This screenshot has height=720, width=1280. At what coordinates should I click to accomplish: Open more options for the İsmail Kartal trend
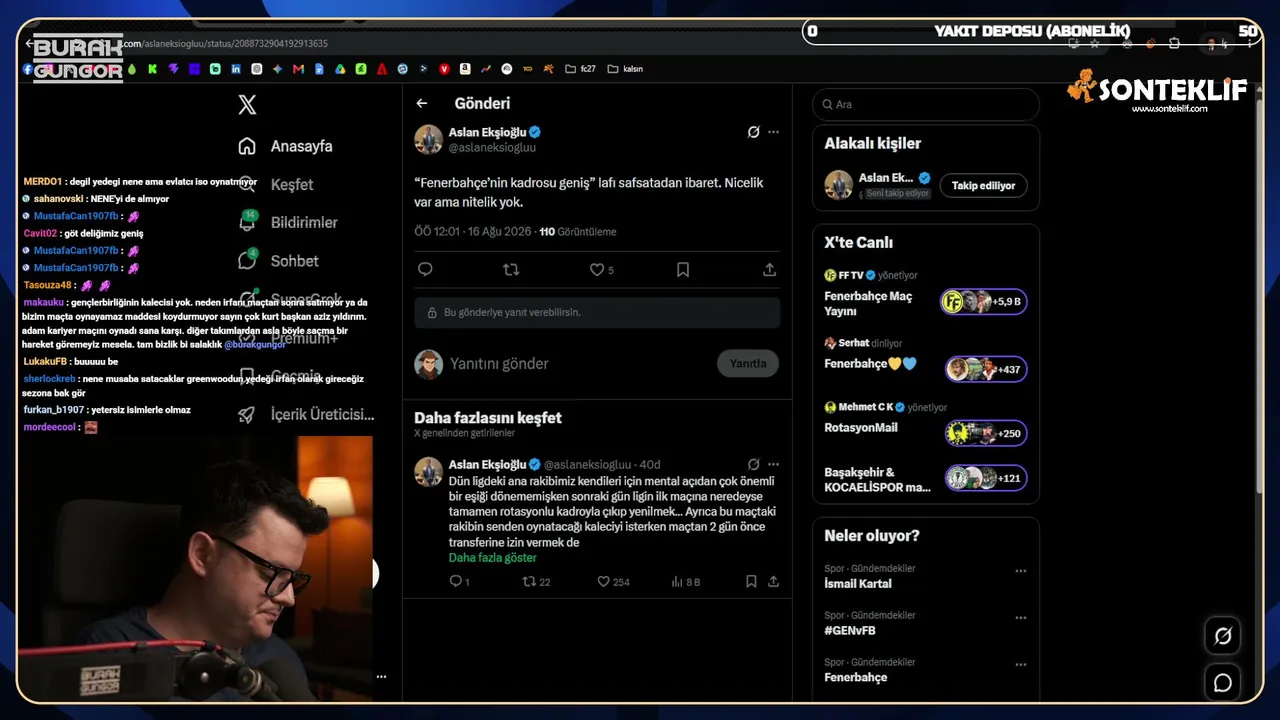pos(1021,571)
